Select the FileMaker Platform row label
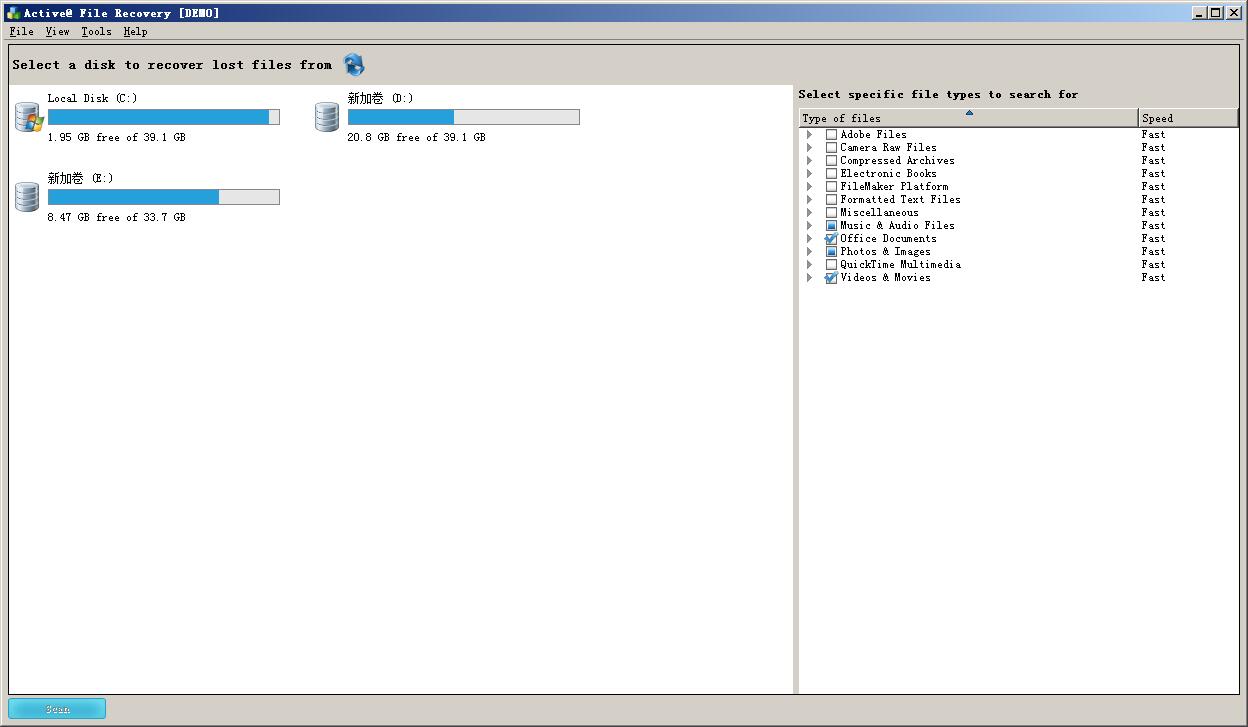 pyautogui.click(x=894, y=187)
